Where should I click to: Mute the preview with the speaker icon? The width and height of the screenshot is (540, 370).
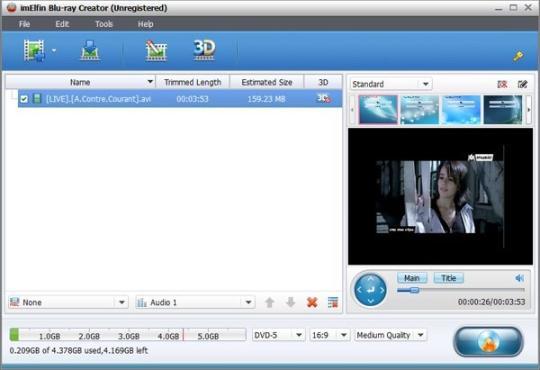(519, 278)
